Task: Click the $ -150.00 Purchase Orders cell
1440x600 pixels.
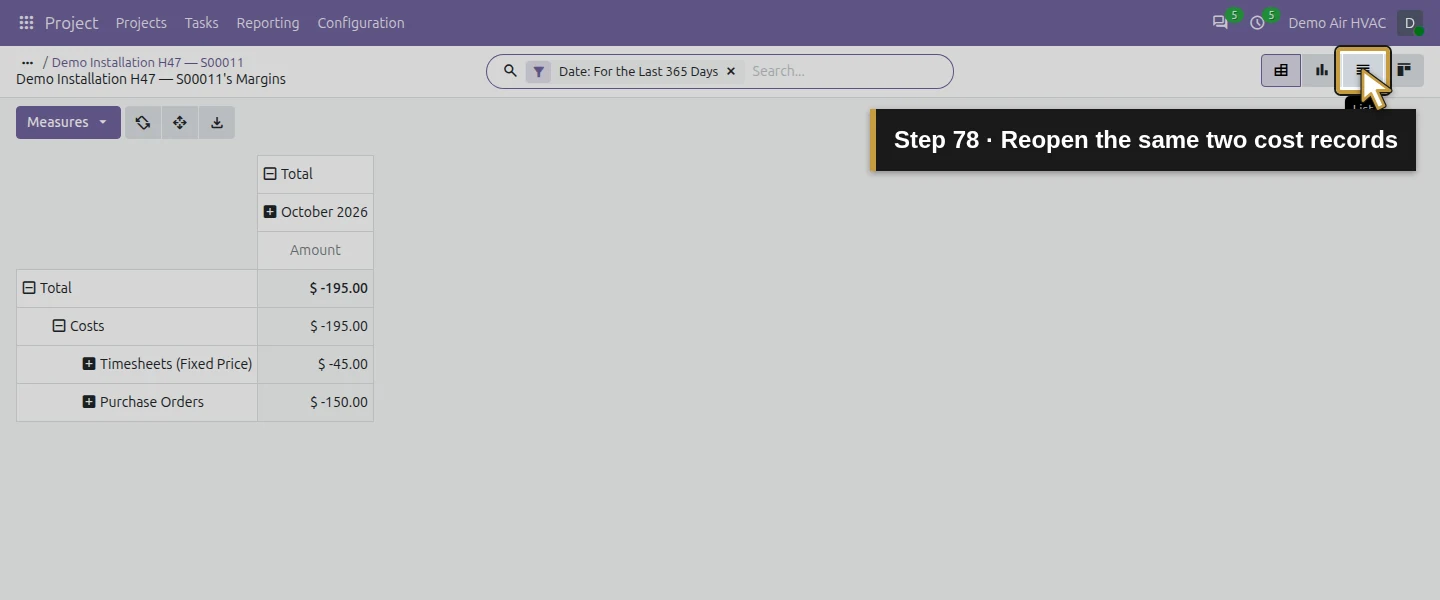Action: click(x=315, y=402)
